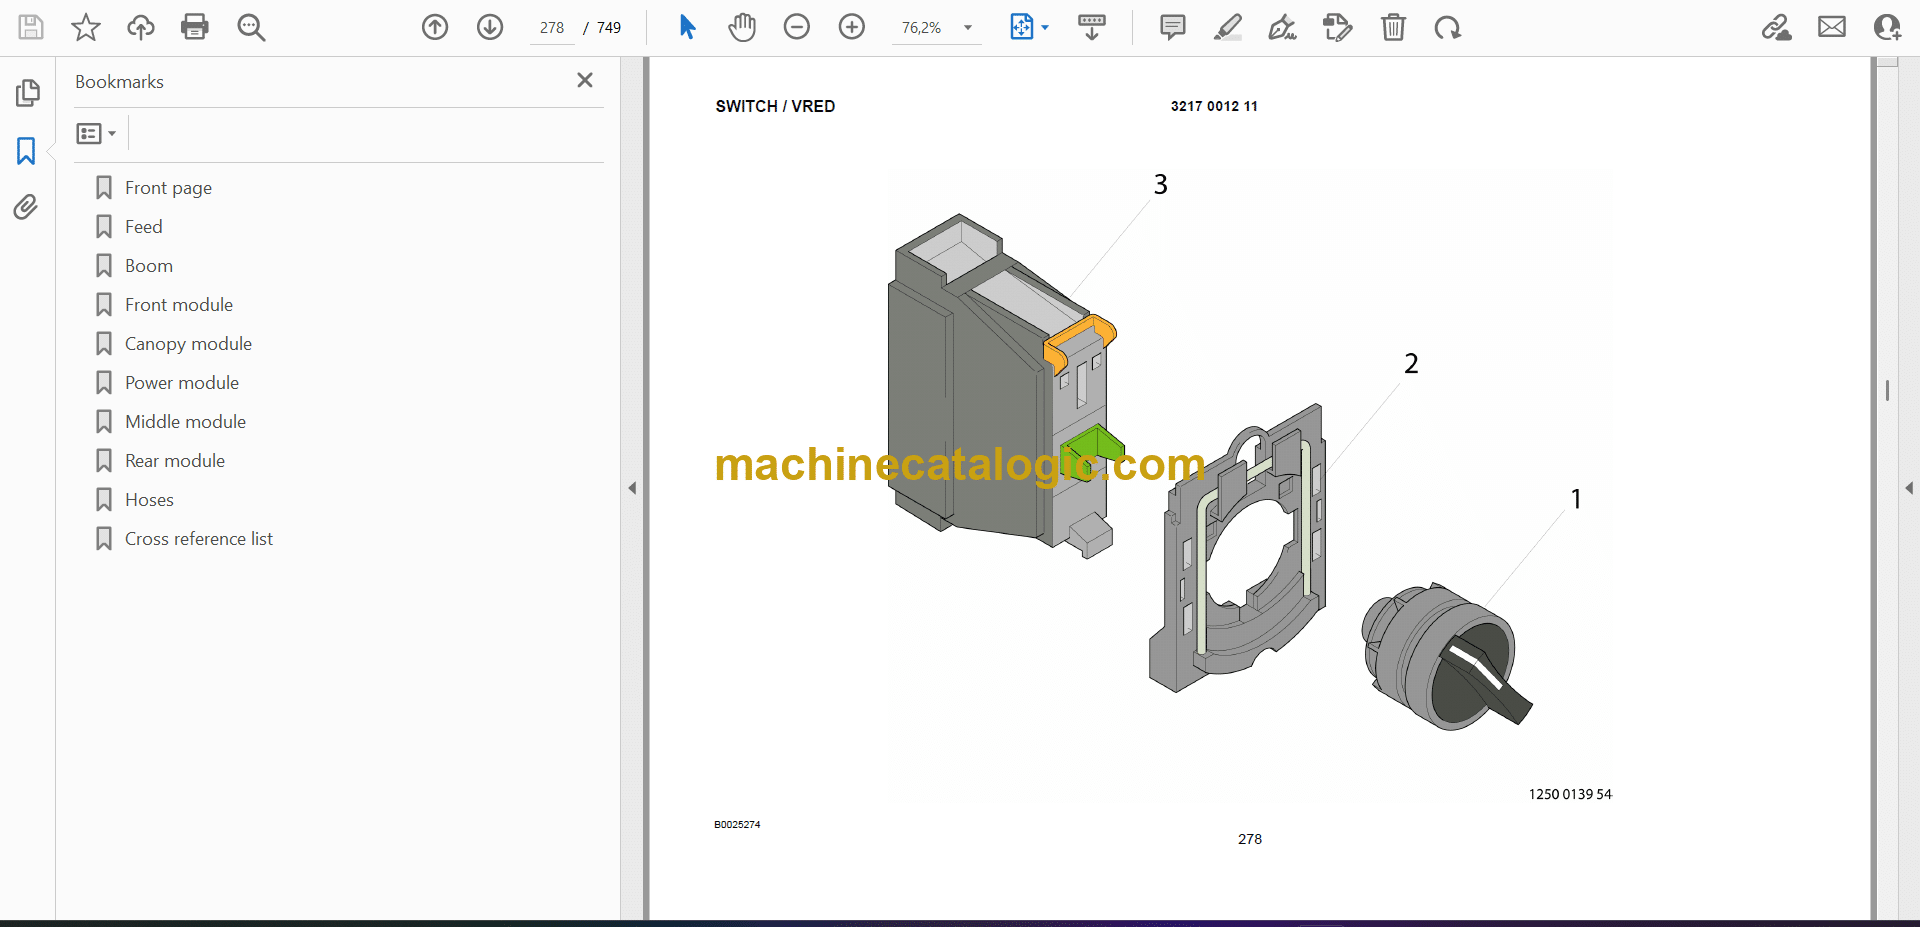Toggle the Bookmarks side panel icon

(26, 151)
